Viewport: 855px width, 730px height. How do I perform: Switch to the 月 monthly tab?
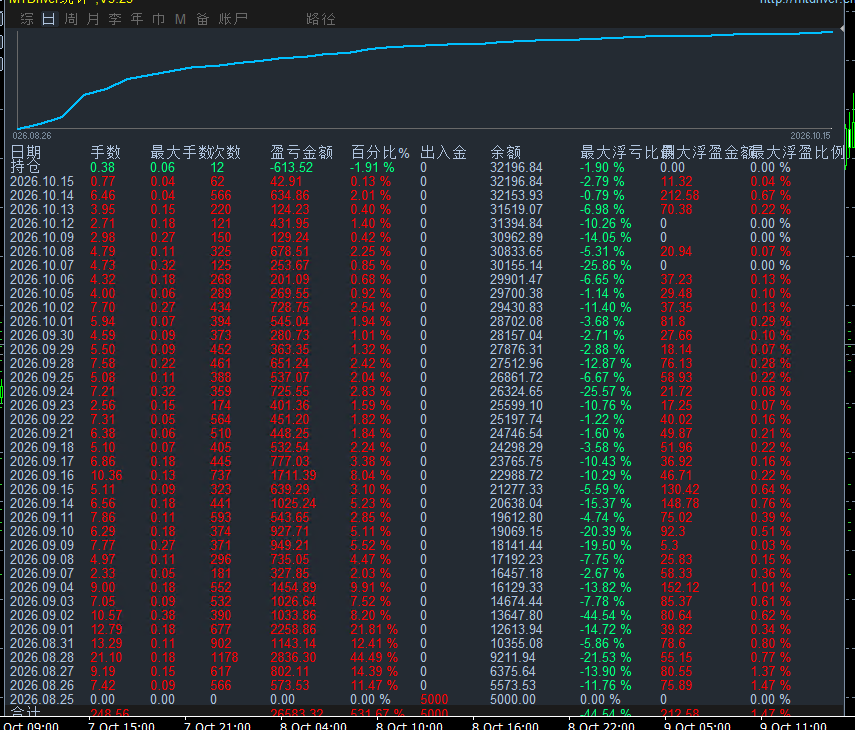93,20
